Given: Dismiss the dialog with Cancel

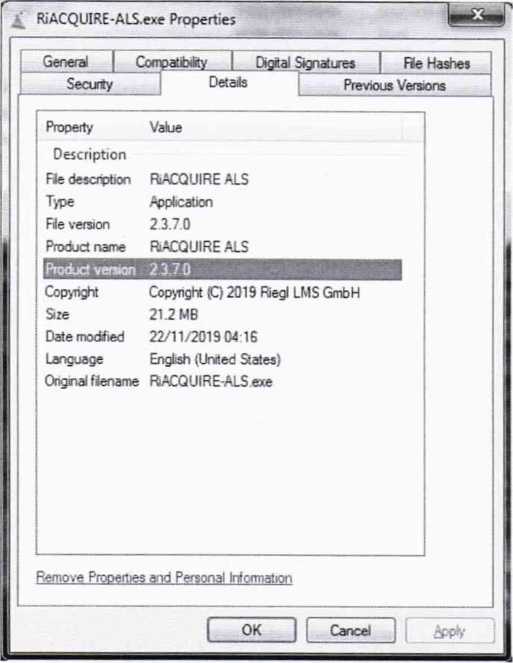Looking at the screenshot, I should click(x=351, y=630).
